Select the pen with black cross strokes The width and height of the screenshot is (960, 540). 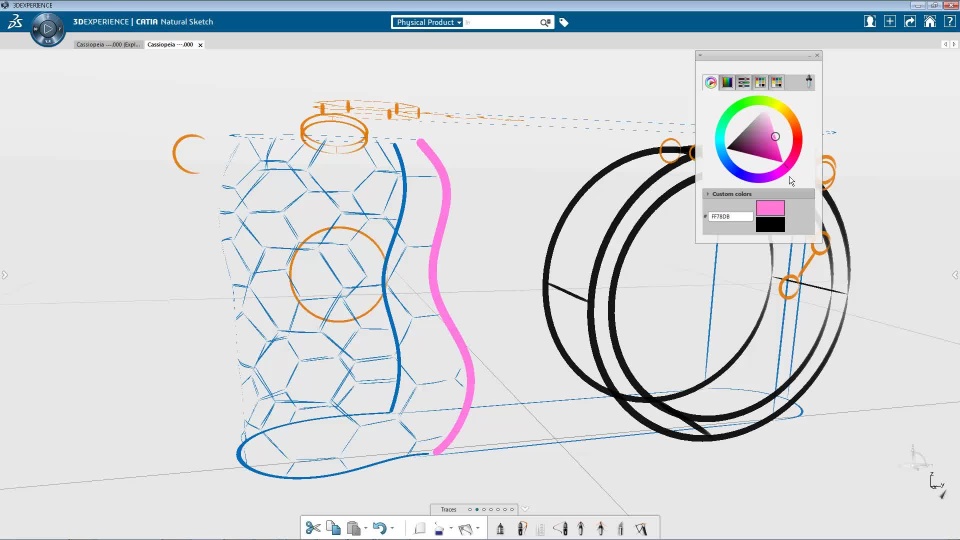[x=581, y=528]
